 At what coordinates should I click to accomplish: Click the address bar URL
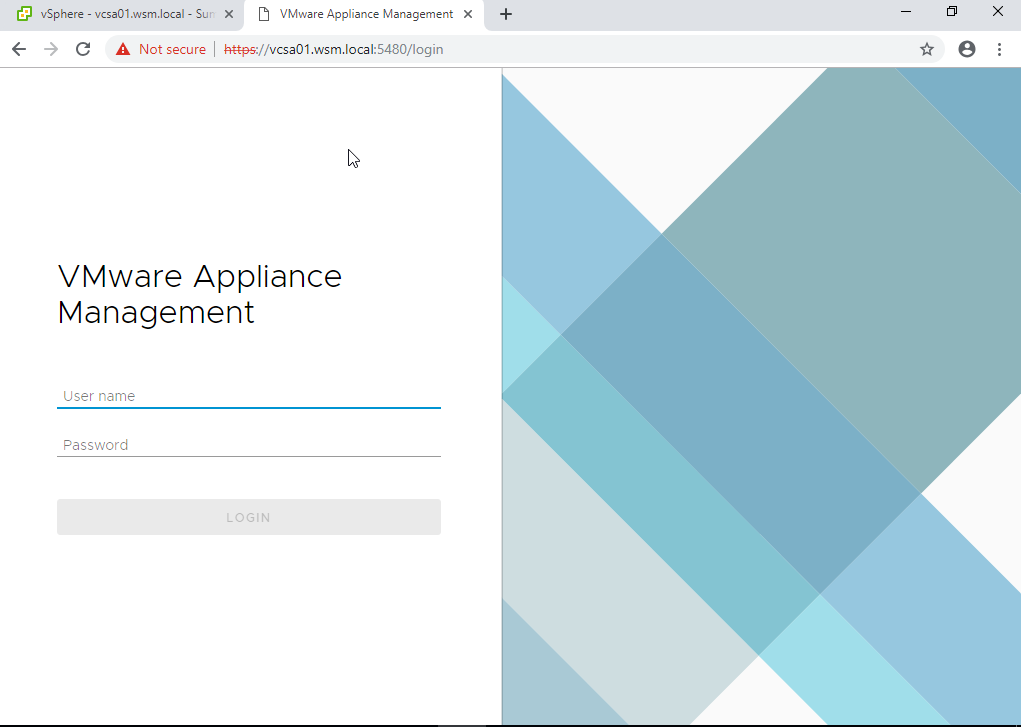[333, 50]
